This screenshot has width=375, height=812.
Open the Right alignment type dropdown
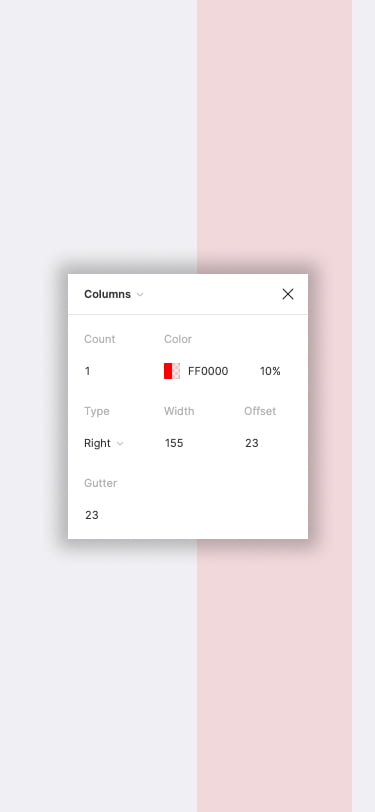(x=104, y=443)
